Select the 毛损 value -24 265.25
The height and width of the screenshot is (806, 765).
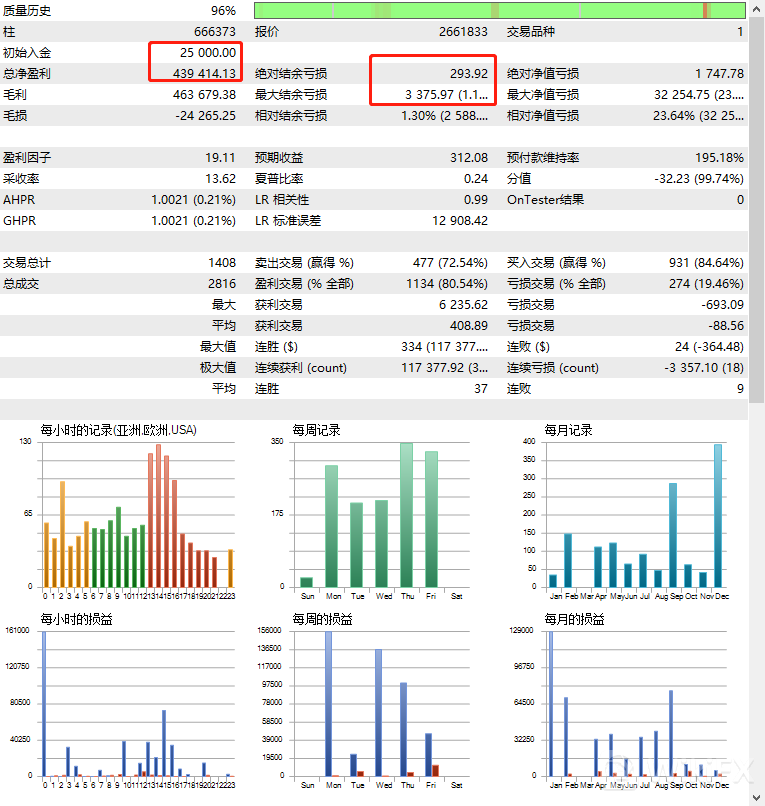(205, 116)
